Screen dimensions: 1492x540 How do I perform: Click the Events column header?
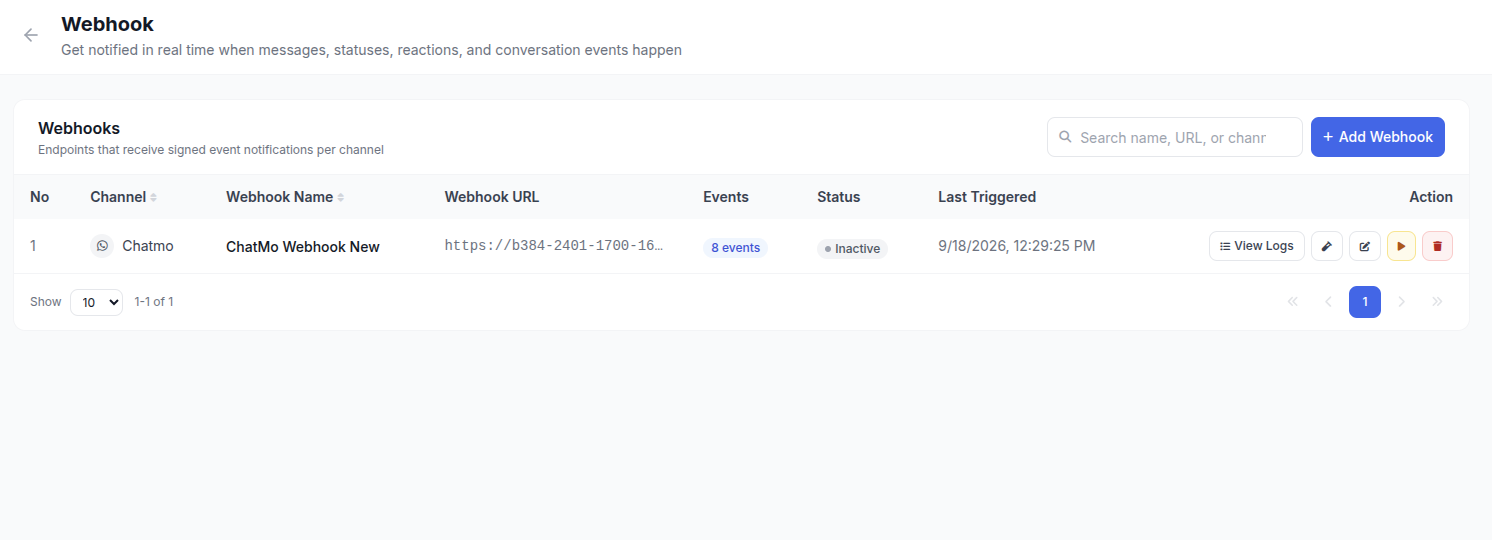[726, 197]
